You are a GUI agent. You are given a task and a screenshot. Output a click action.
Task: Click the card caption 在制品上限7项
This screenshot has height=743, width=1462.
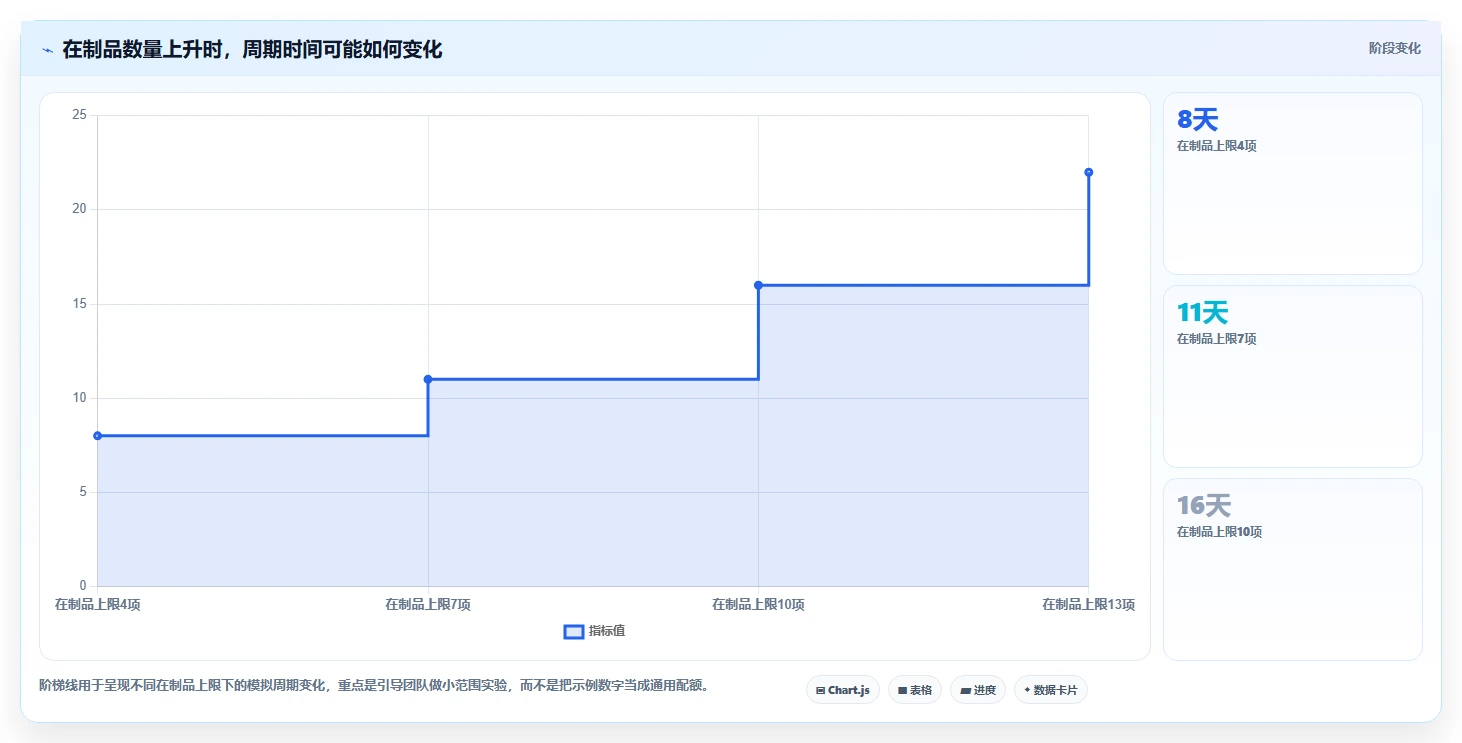pyautogui.click(x=1217, y=339)
